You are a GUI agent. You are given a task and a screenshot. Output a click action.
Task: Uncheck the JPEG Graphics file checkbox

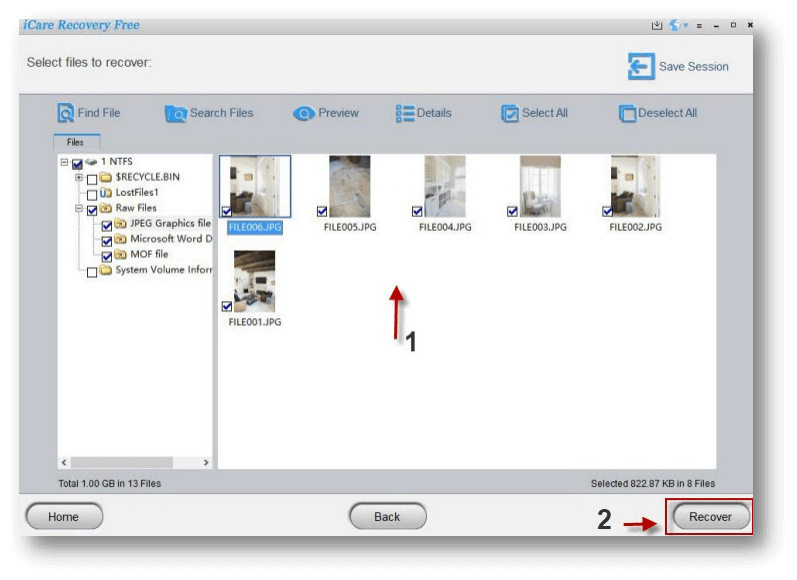tap(107, 226)
